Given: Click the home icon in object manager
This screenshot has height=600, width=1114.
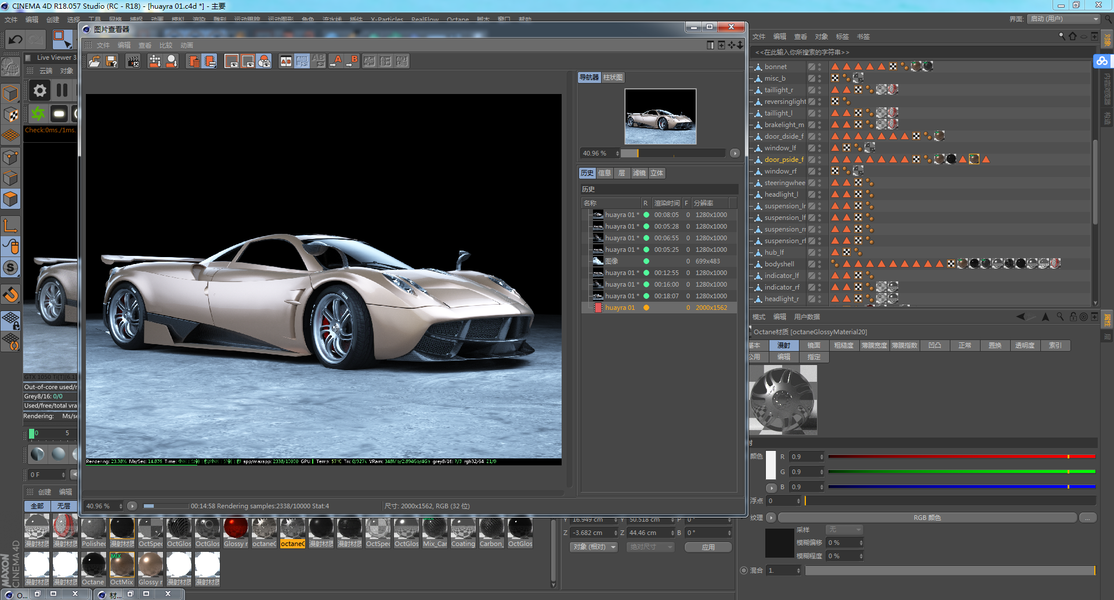Looking at the screenshot, I should click(1072, 37).
